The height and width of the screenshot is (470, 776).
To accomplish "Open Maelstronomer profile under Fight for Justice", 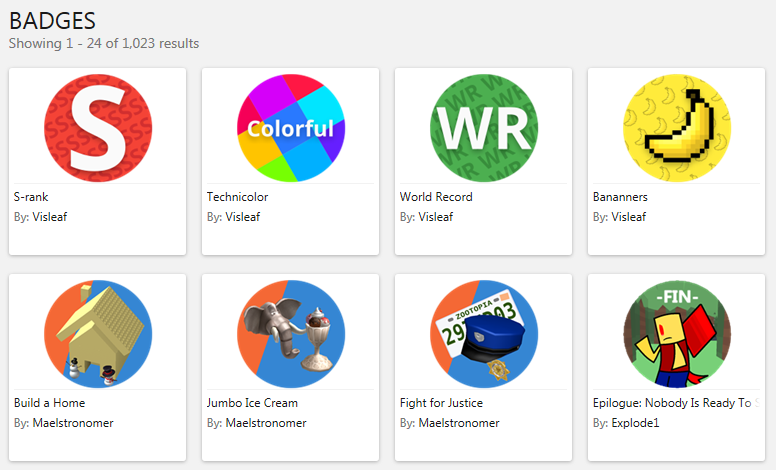I will tap(458, 423).
